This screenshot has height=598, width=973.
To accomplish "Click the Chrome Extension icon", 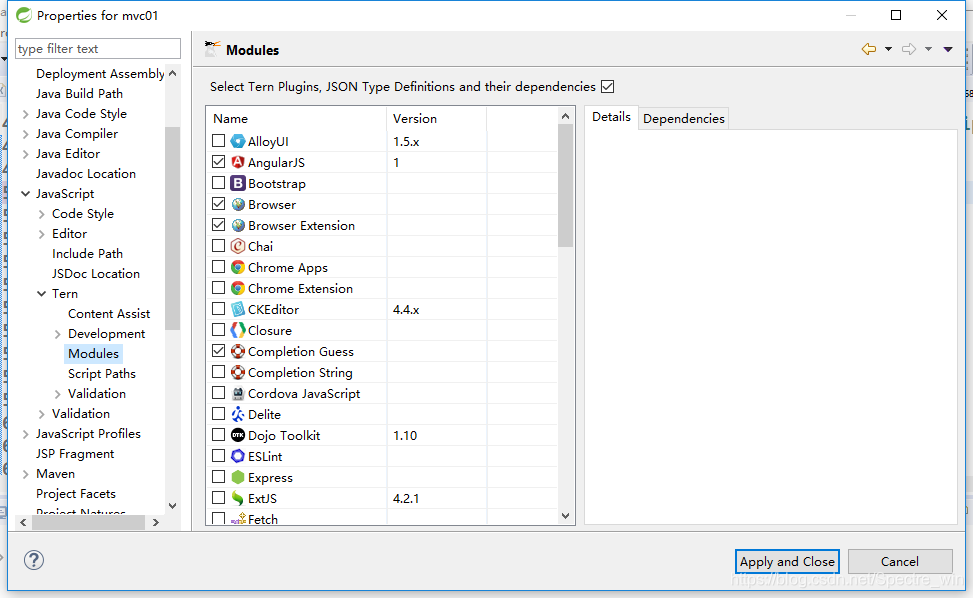I will pos(238,288).
